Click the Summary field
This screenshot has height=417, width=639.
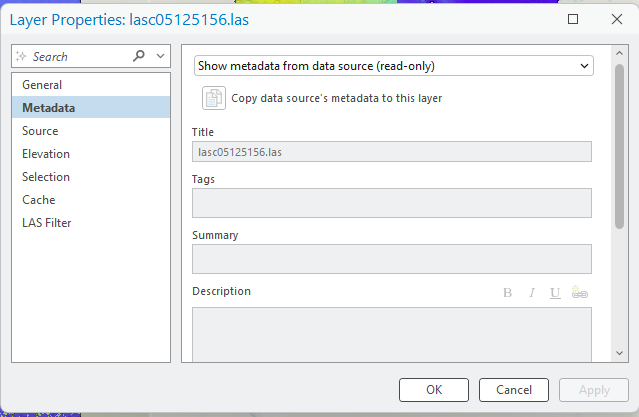point(392,259)
